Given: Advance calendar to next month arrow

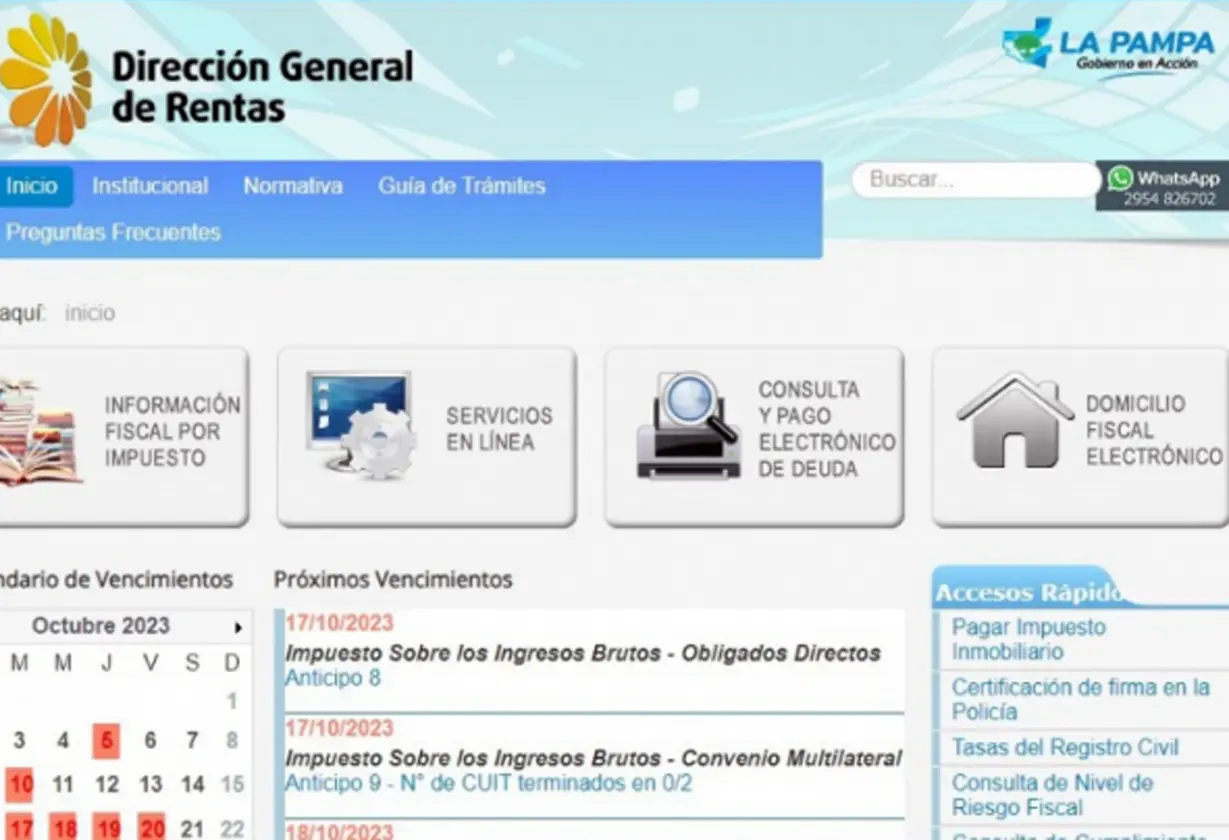Looking at the screenshot, I should pyautogui.click(x=238, y=628).
